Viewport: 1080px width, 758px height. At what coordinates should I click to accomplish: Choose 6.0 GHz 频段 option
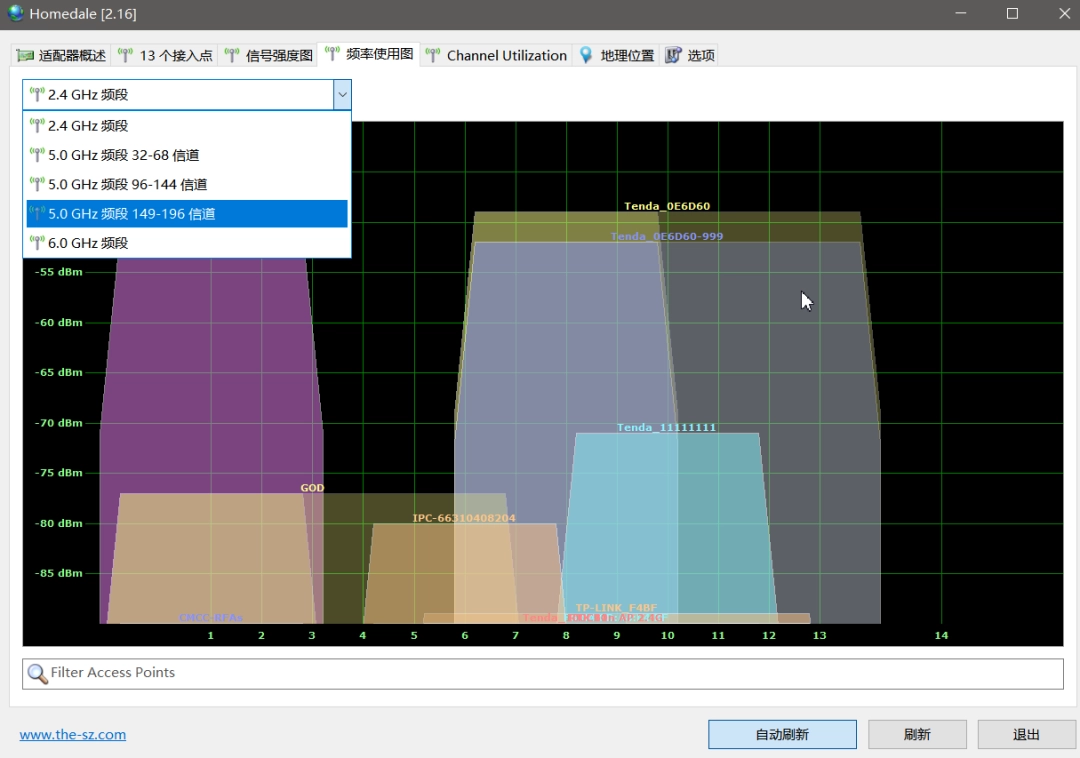(187, 243)
